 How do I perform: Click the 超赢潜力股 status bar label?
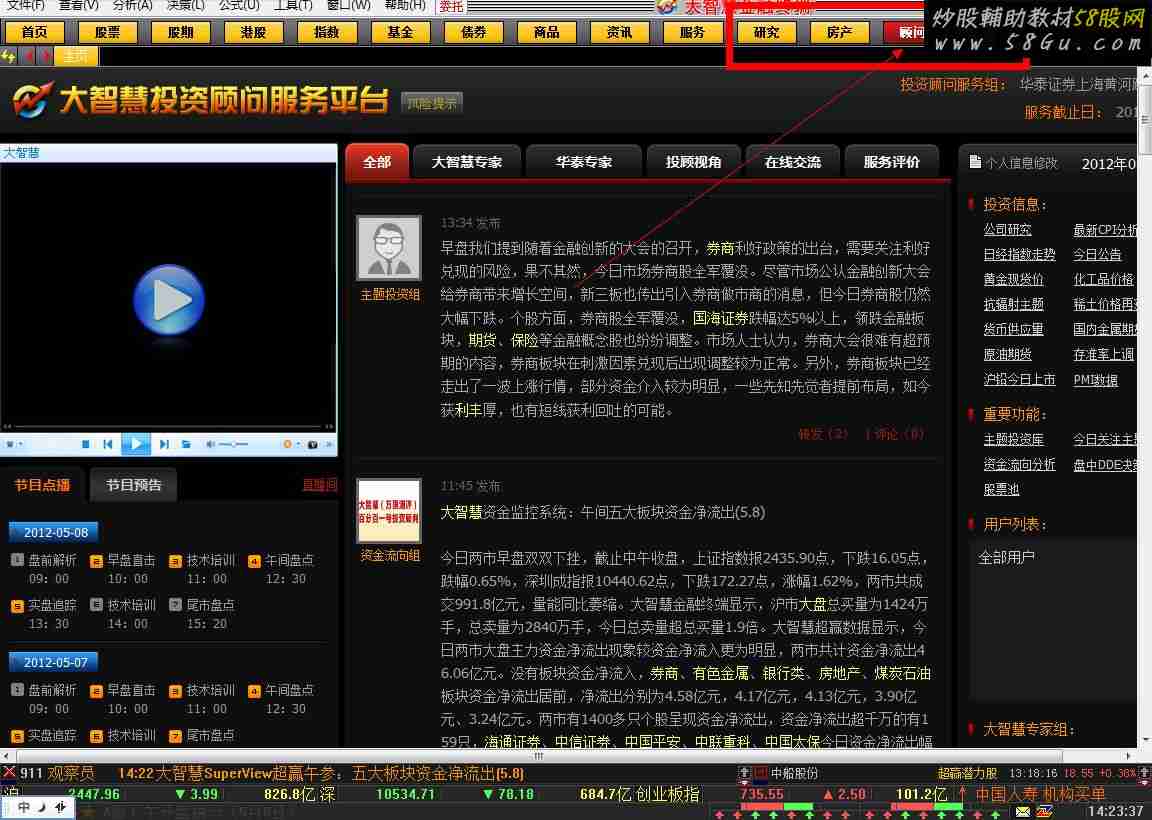coord(968,774)
